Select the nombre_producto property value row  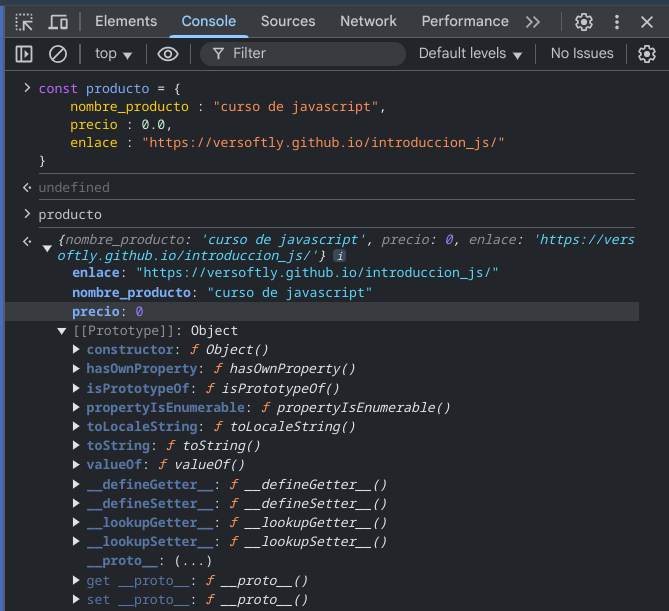(222, 293)
